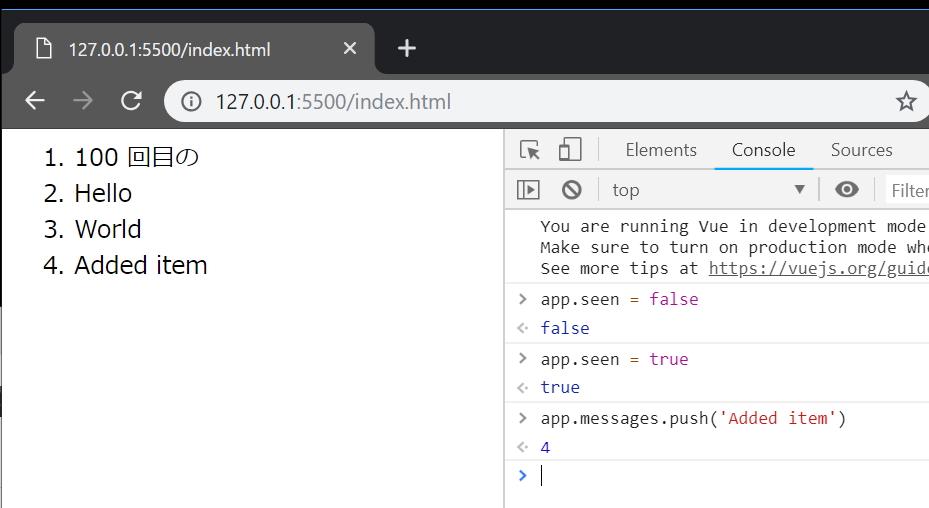This screenshot has height=508, width=929.
Task: Switch to the Elements panel
Action: [661, 150]
